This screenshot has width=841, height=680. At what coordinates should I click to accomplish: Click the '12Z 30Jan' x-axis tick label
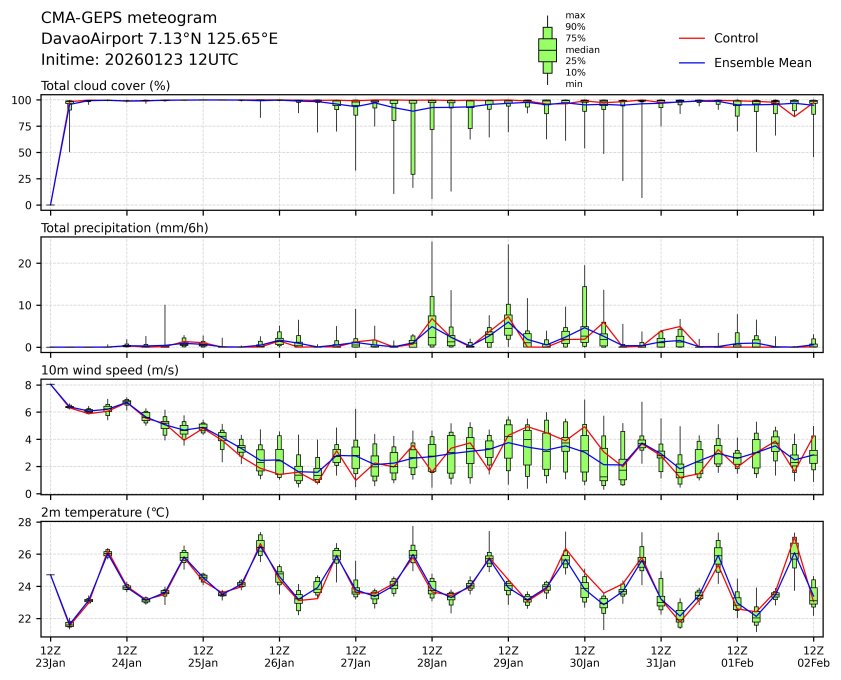tap(584, 656)
